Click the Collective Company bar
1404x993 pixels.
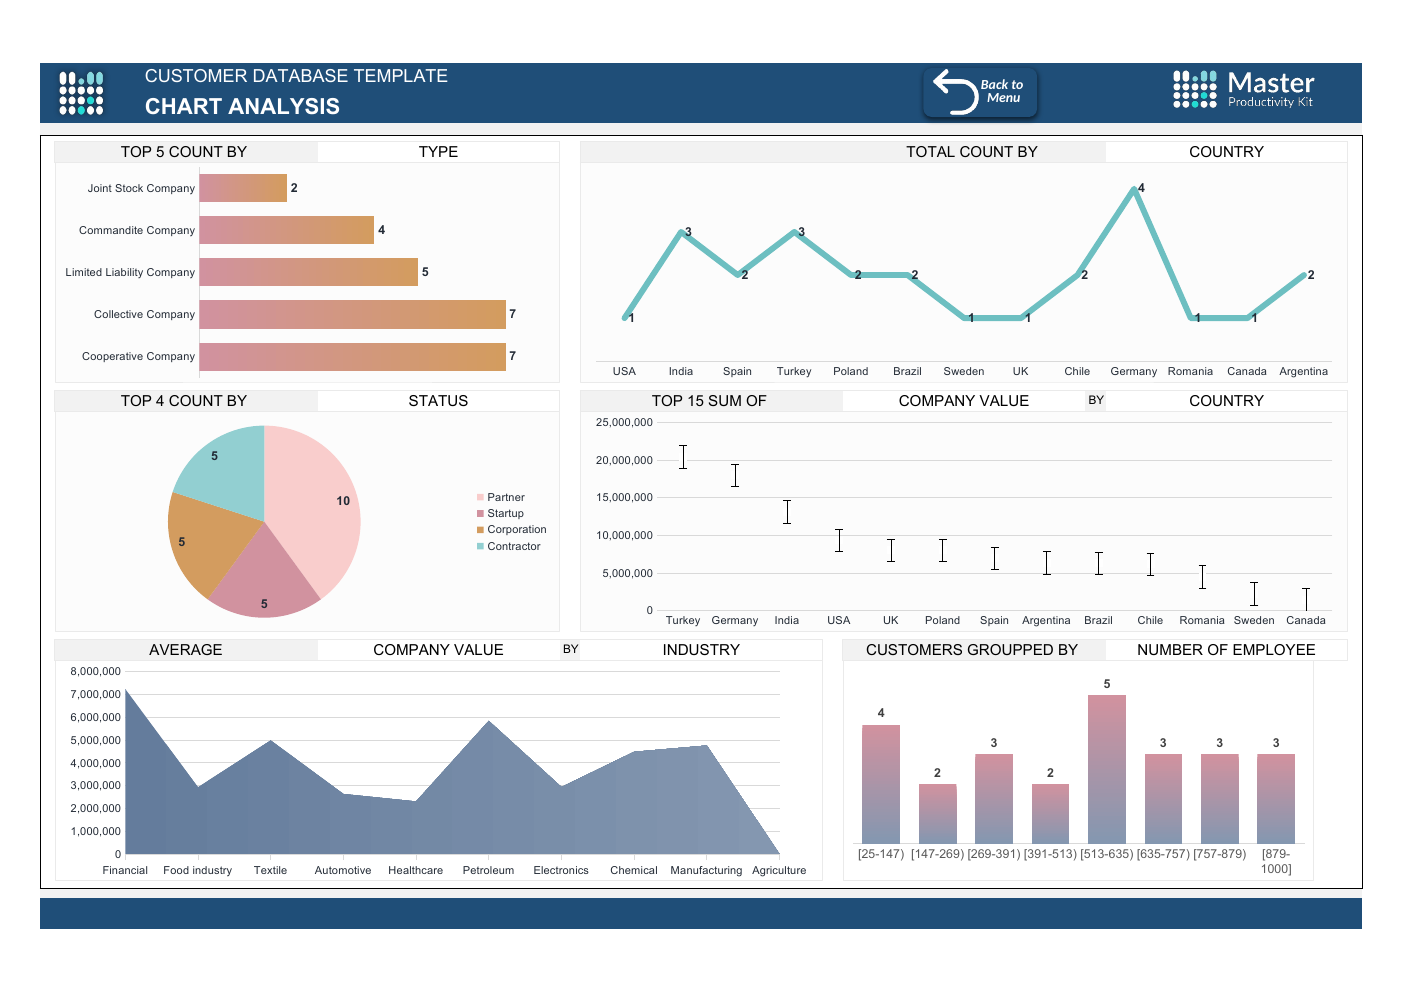point(353,314)
